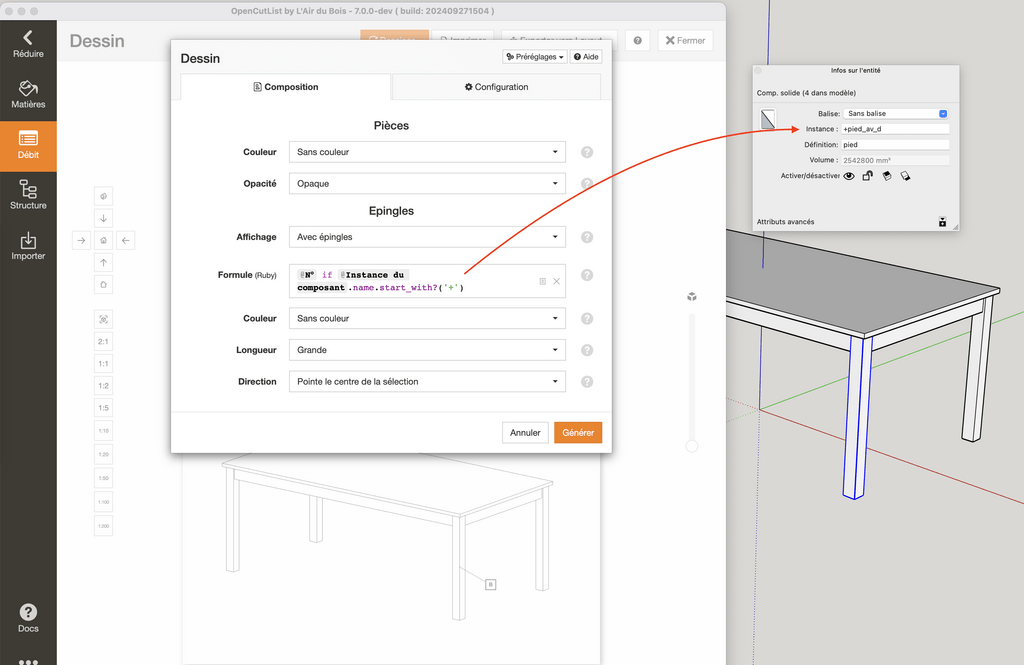Click the help icon next to Affichage
1024x665 pixels.
pos(587,237)
